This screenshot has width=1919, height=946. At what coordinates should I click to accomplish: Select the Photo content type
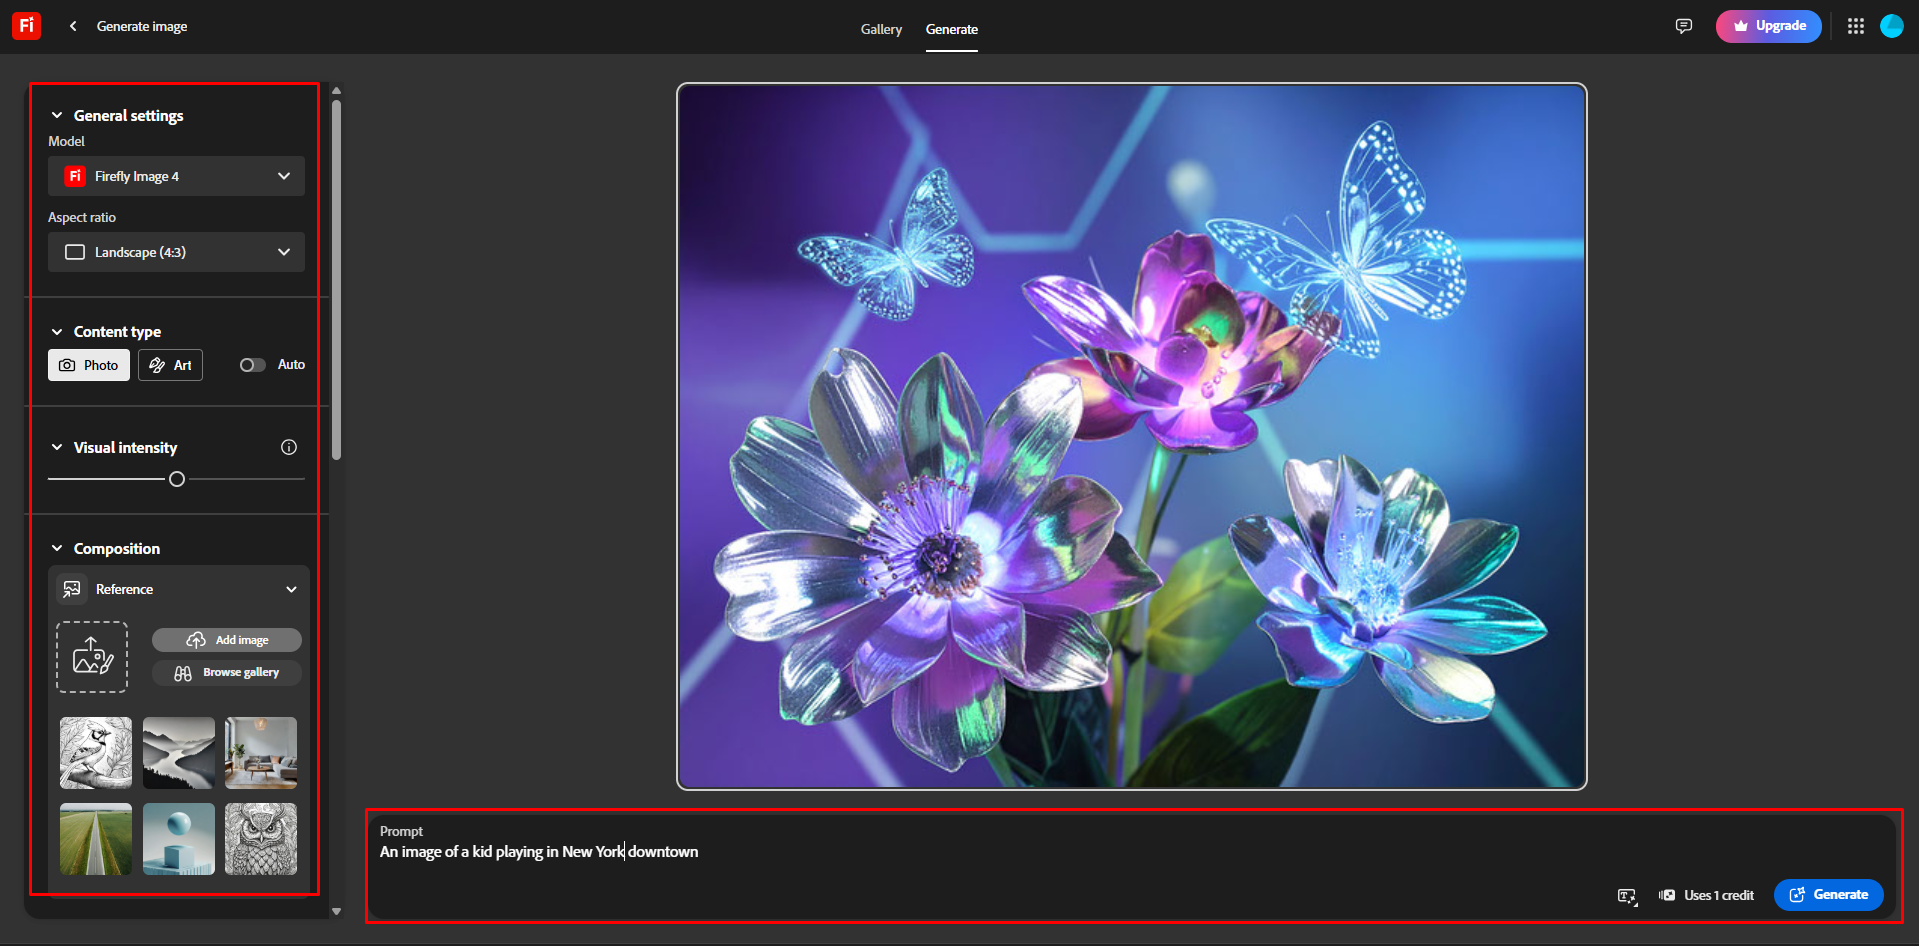(x=88, y=364)
